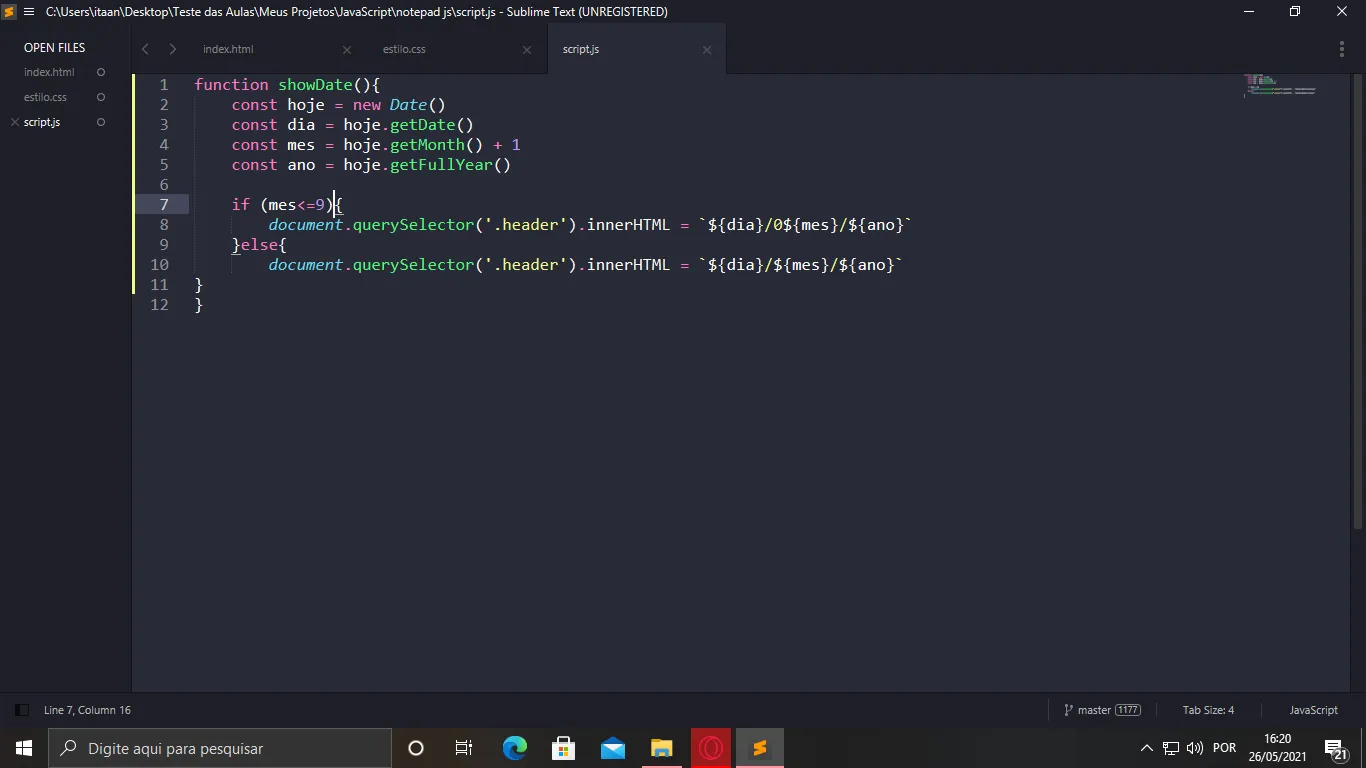The image size is (1366, 768).
Task: Switch to the estilo.css tab
Action: [404, 49]
